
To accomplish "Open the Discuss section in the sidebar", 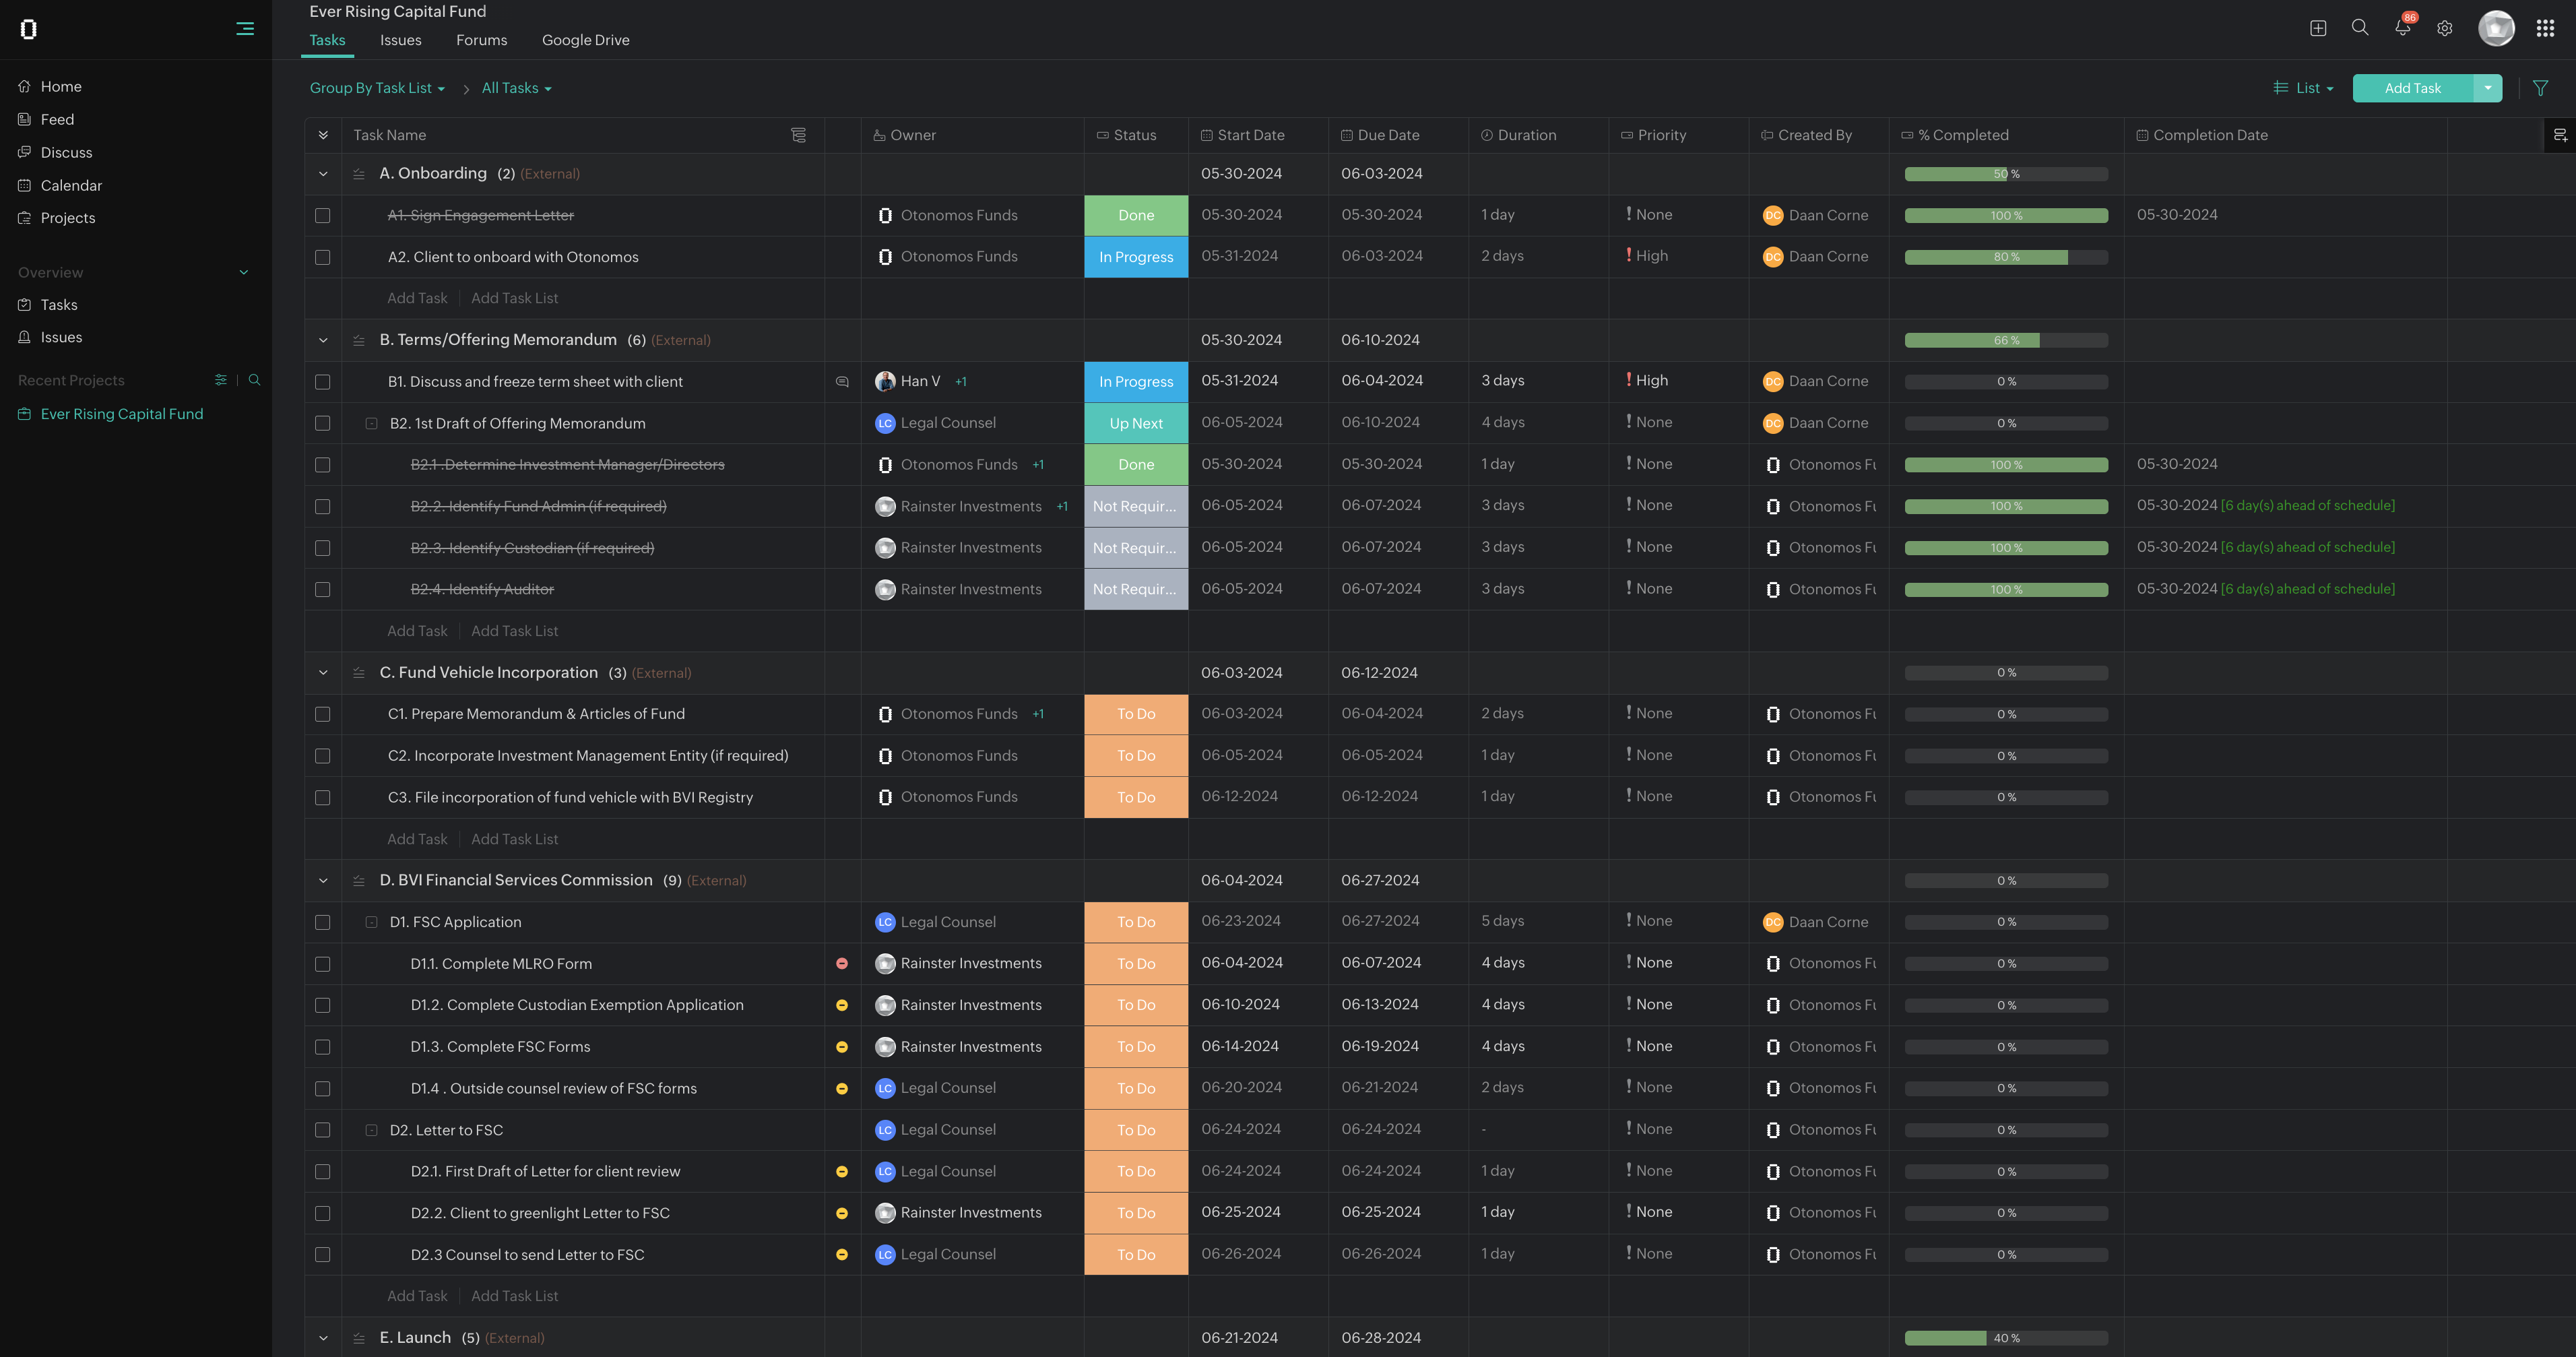I will coord(67,152).
